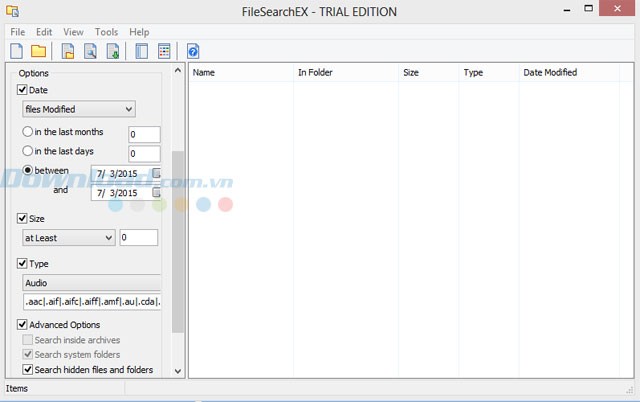Click the FileSearchEX app icon in title bar

[x=13, y=11]
